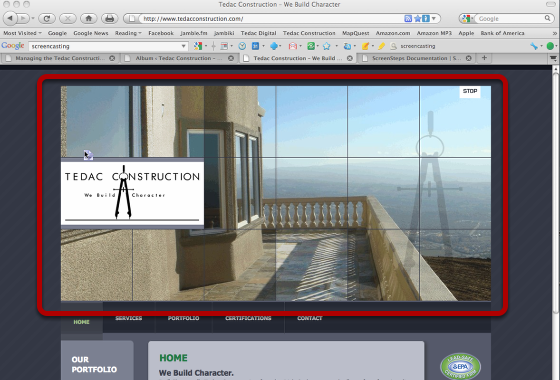Bookmark the page with the star icon
The width and height of the screenshot is (560, 380).
[x=417, y=19]
